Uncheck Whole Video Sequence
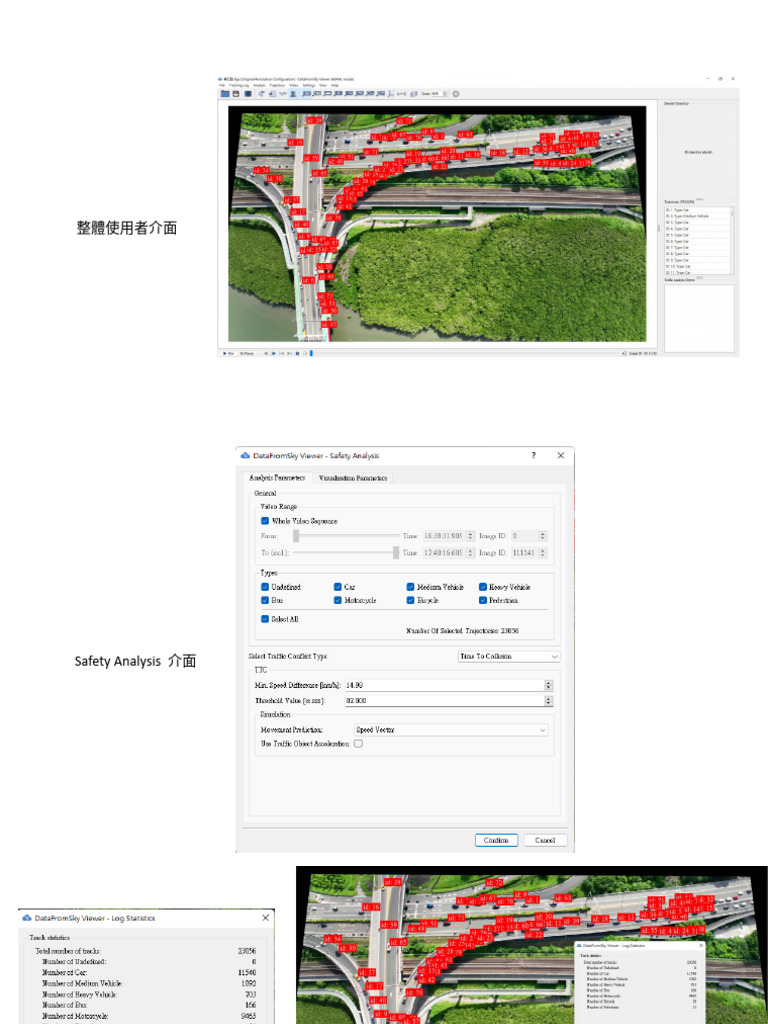The height and width of the screenshot is (1024, 768). click(x=265, y=520)
